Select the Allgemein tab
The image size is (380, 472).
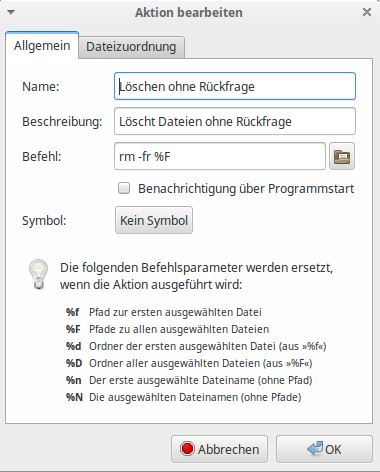pos(42,46)
